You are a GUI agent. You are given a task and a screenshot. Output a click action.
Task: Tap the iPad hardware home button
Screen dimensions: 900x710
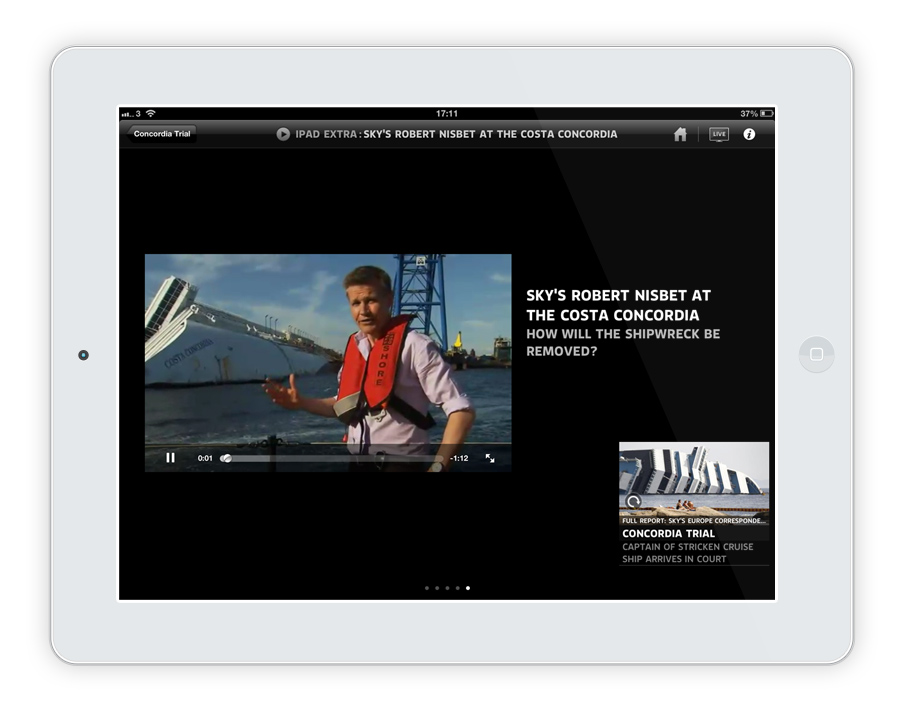816,354
